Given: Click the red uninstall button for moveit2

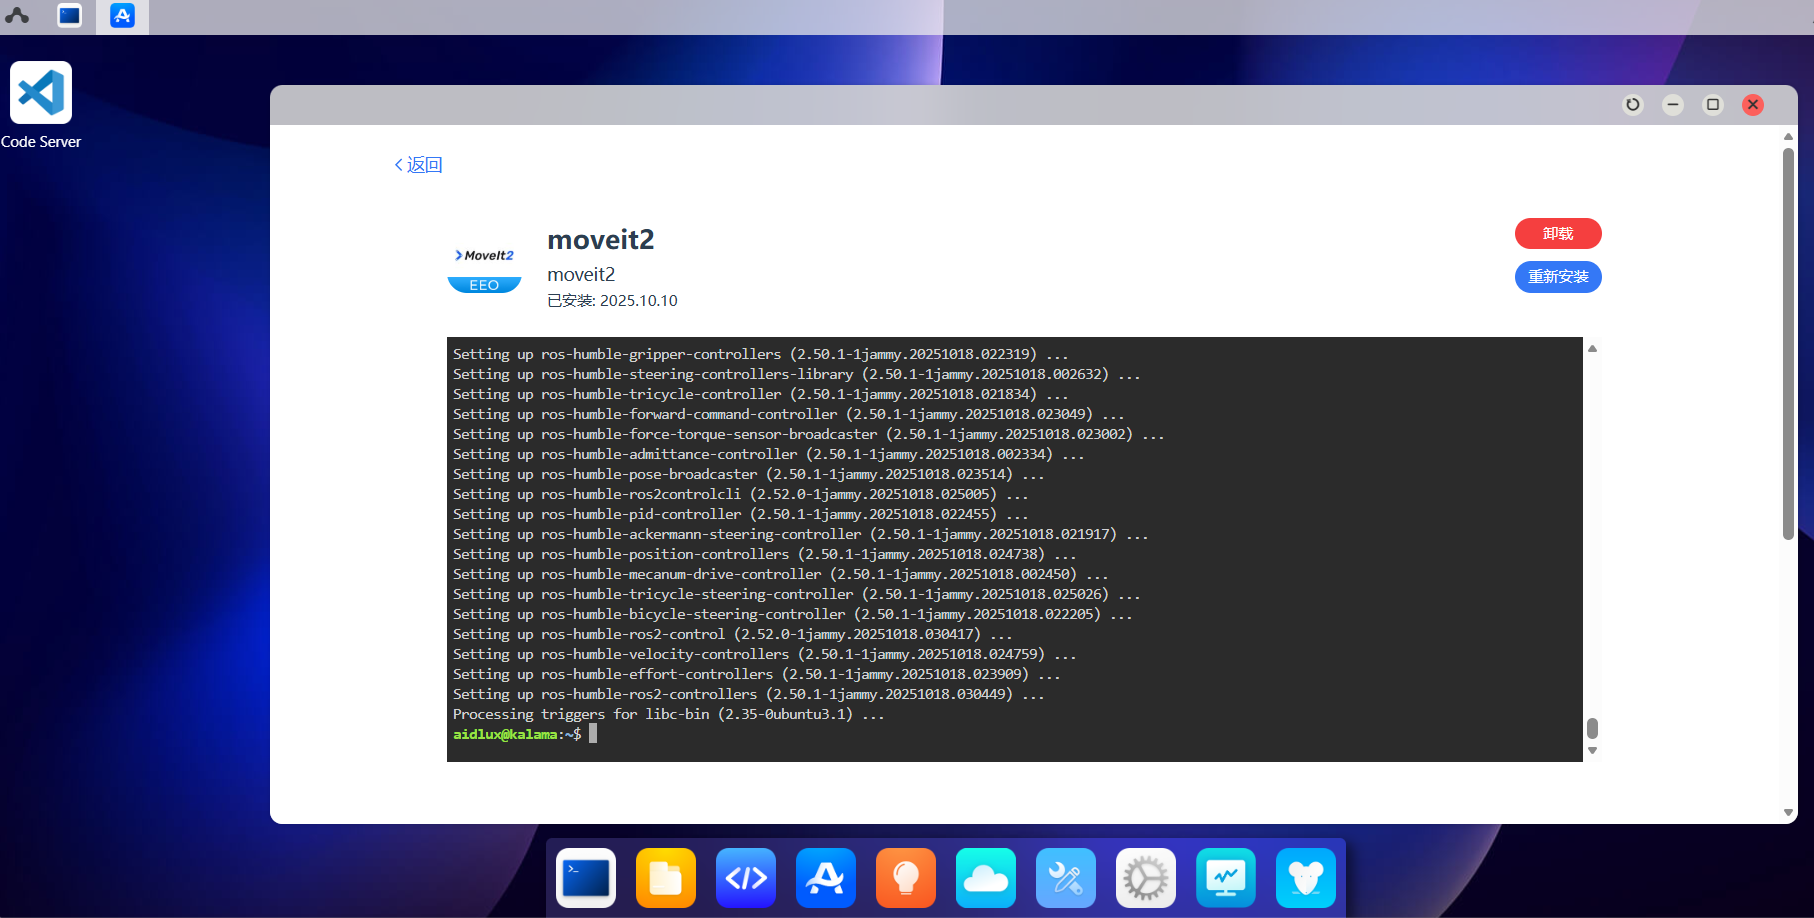Looking at the screenshot, I should click(x=1558, y=234).
